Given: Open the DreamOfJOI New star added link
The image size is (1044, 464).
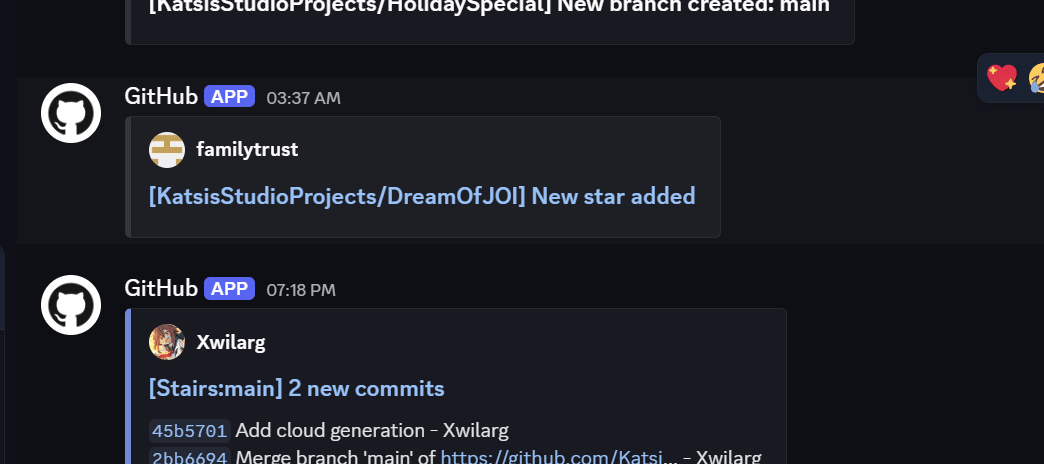Looking at the screenshot, I should click(422, 196).
